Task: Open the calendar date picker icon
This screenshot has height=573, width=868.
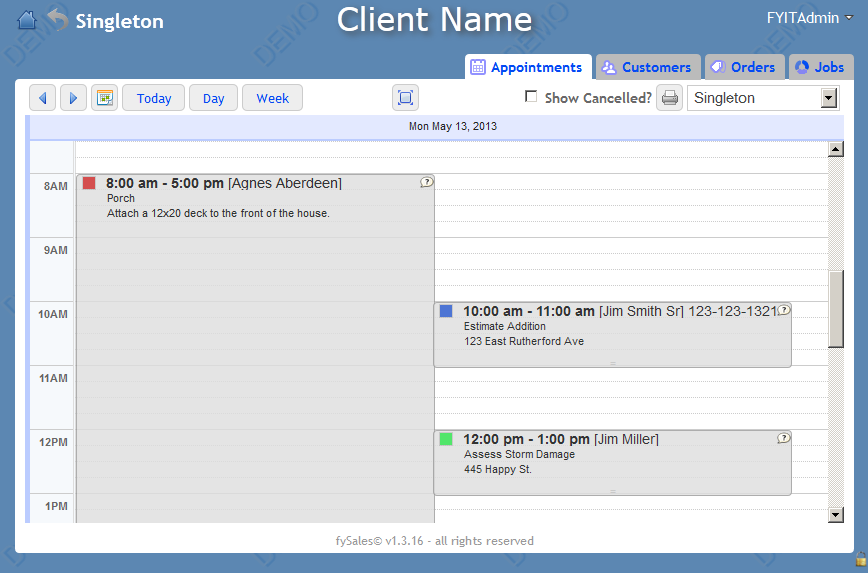Action: click(x=105, y=98)
